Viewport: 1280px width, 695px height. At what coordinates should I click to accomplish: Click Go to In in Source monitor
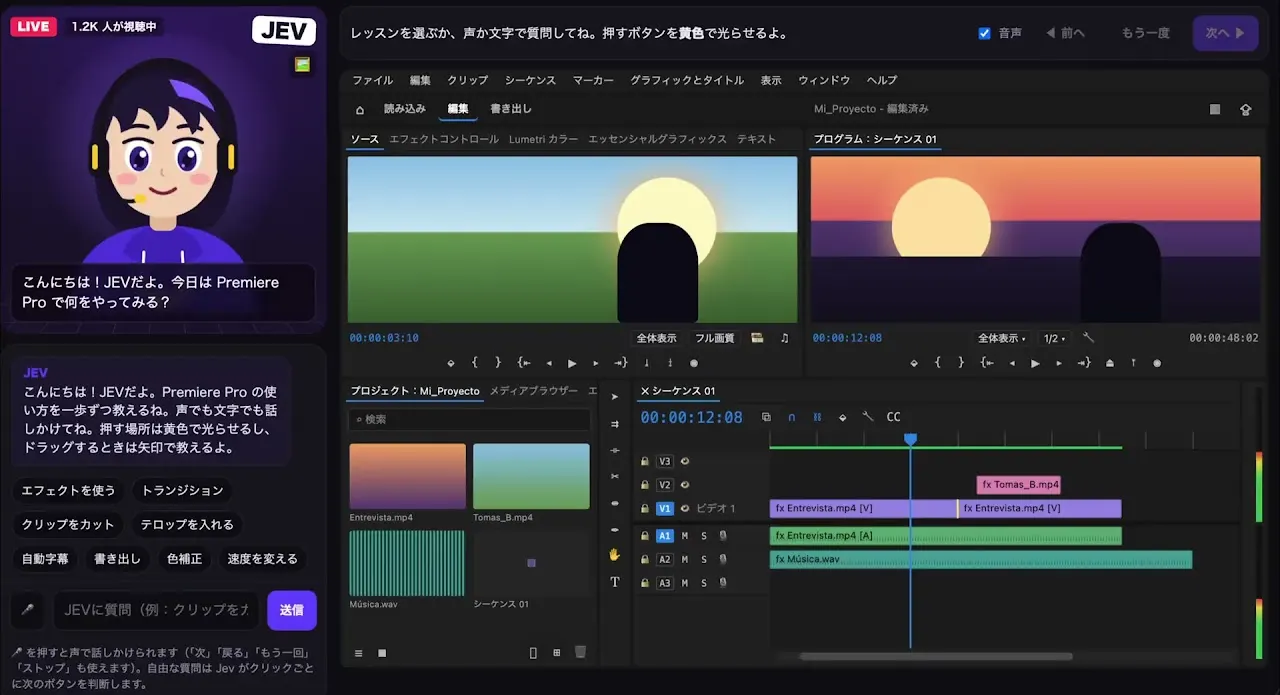click(524, 363)
